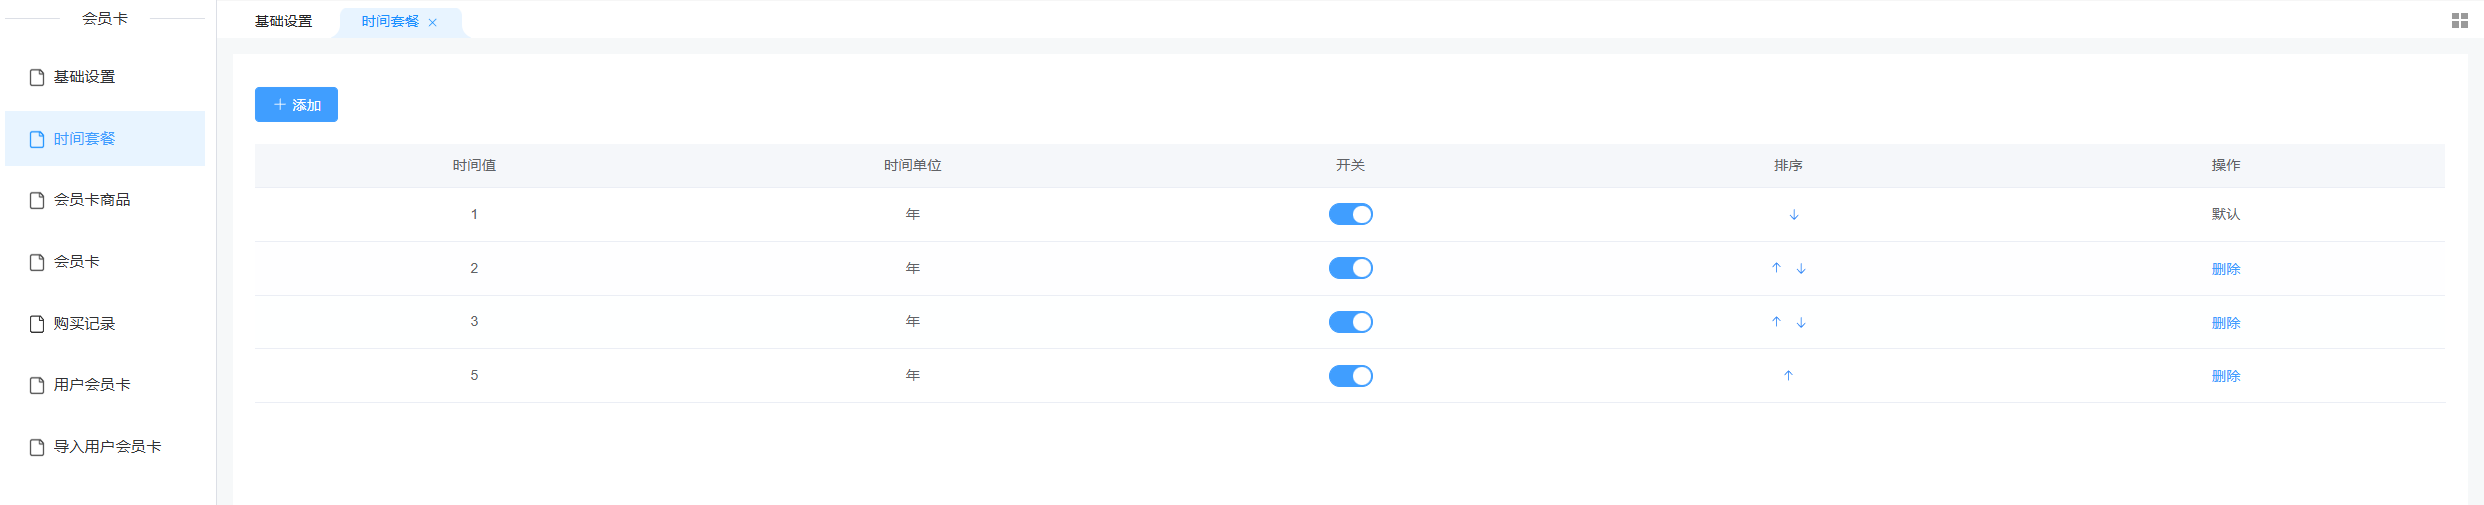Image resolution: width=2484 pixels, height=505 pixels.
Task: Close the 时间套餐 tab
Action: (433, 23)
